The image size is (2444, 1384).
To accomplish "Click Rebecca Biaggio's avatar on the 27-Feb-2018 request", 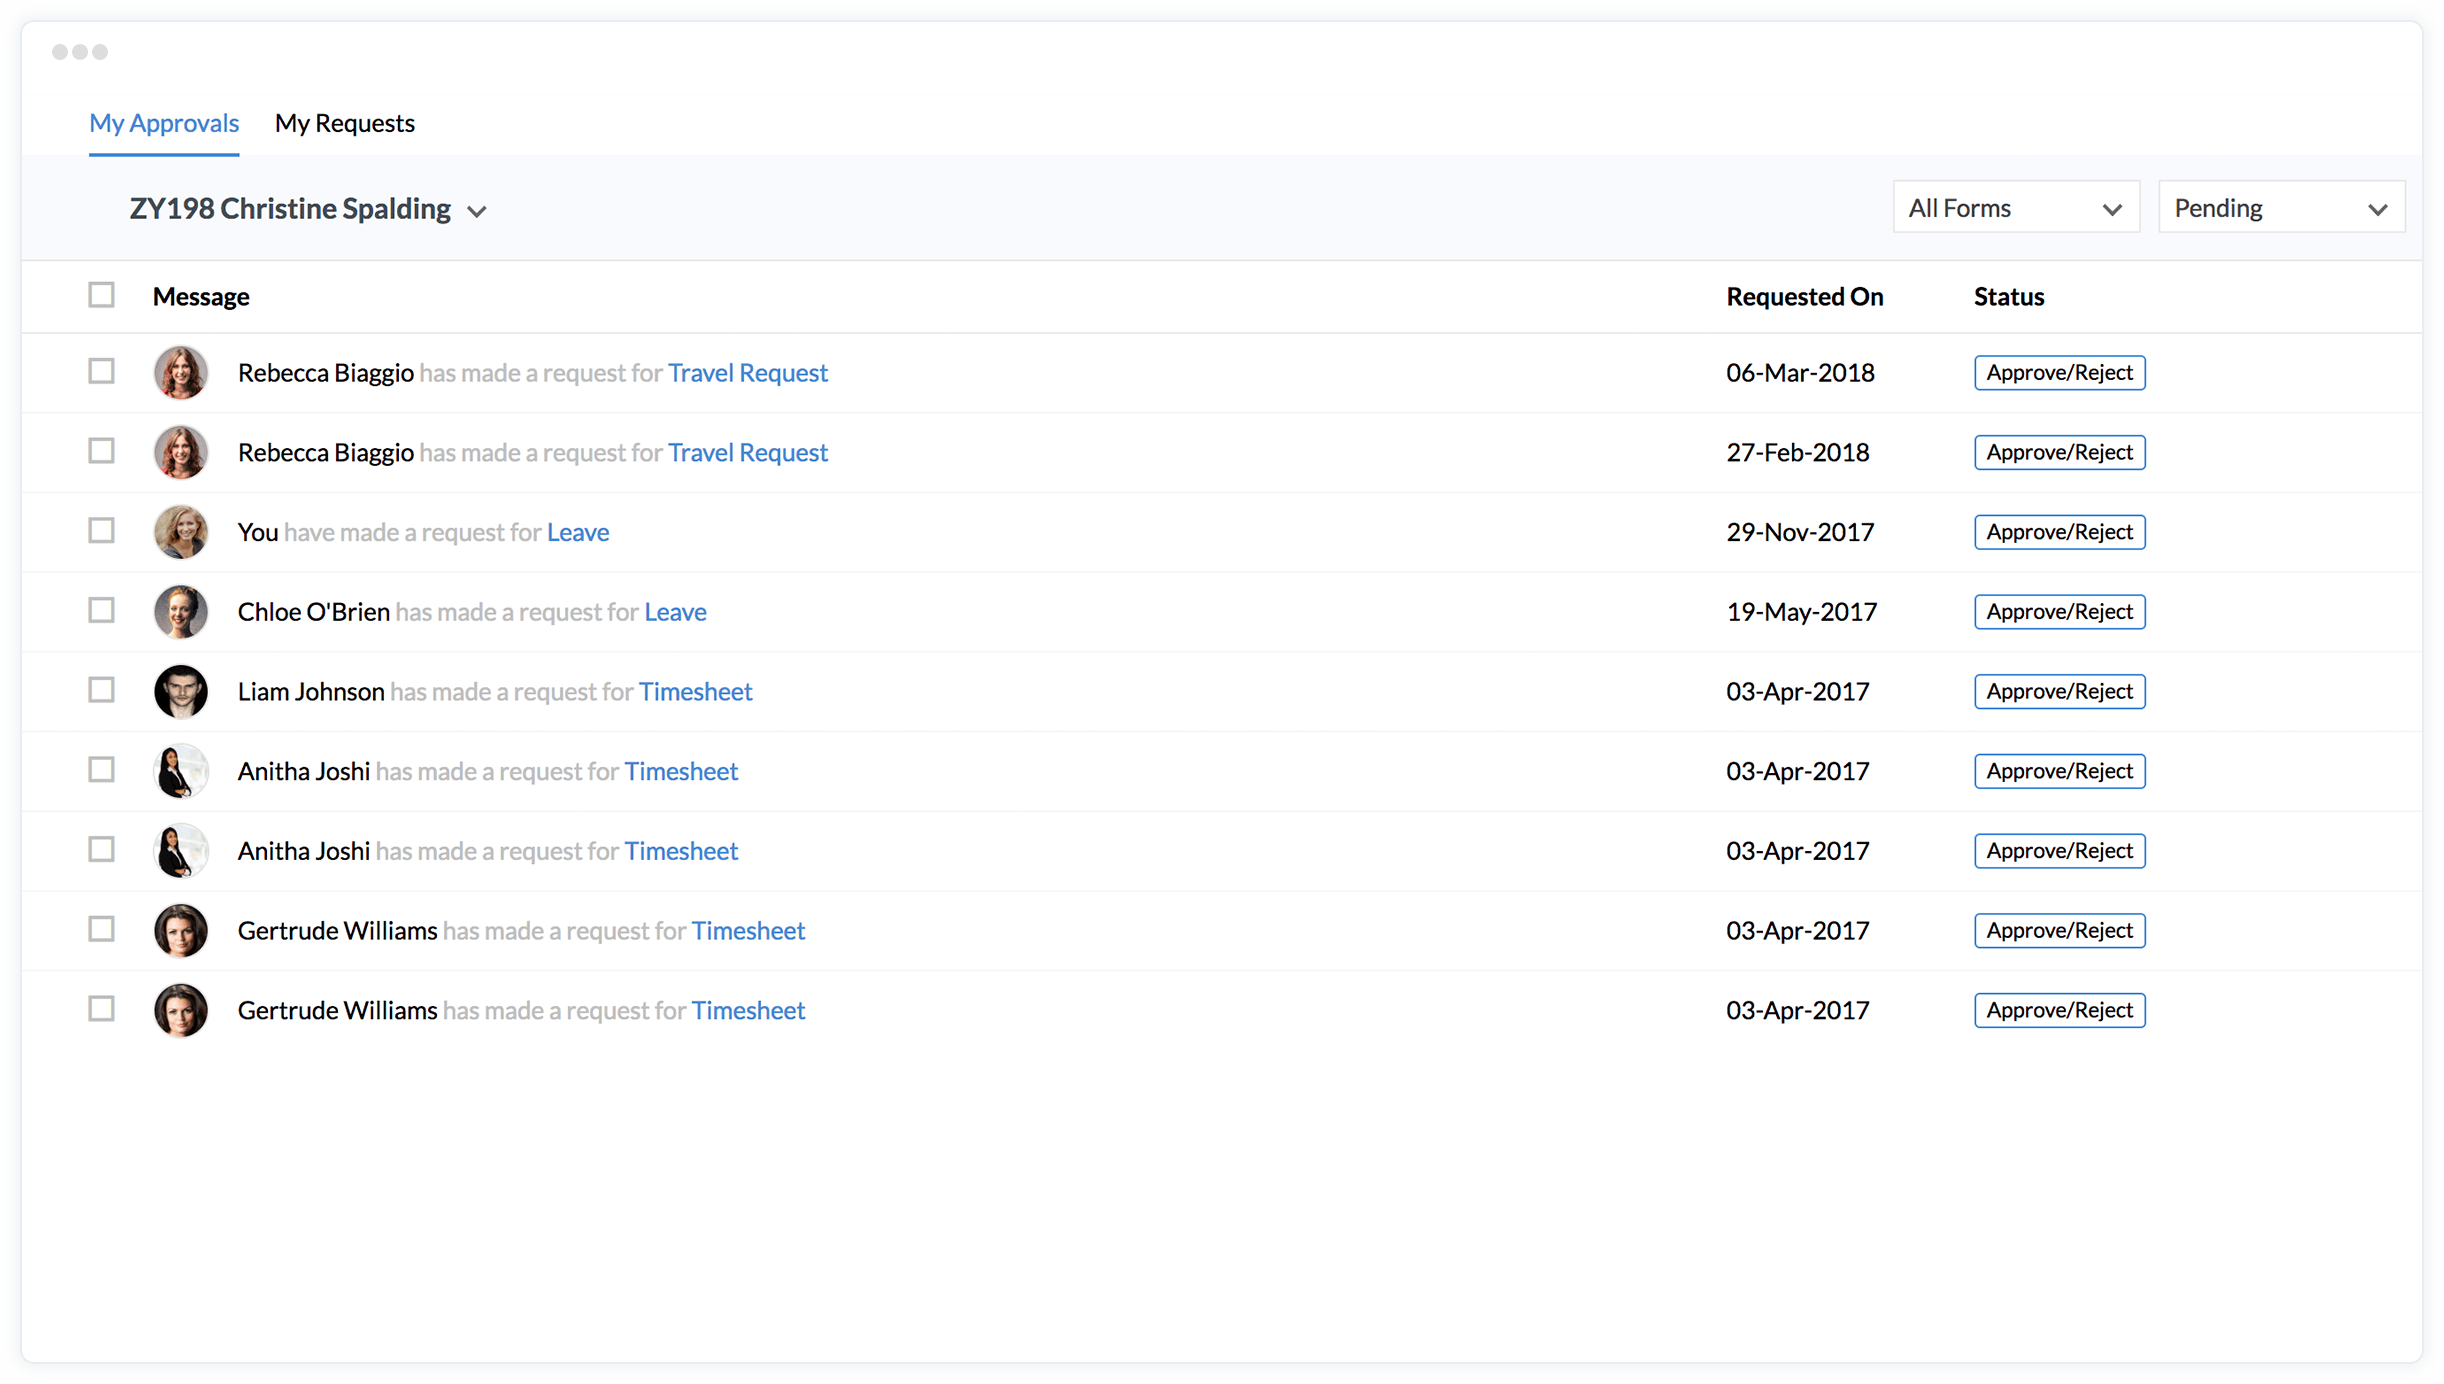I will pos(180,452).
